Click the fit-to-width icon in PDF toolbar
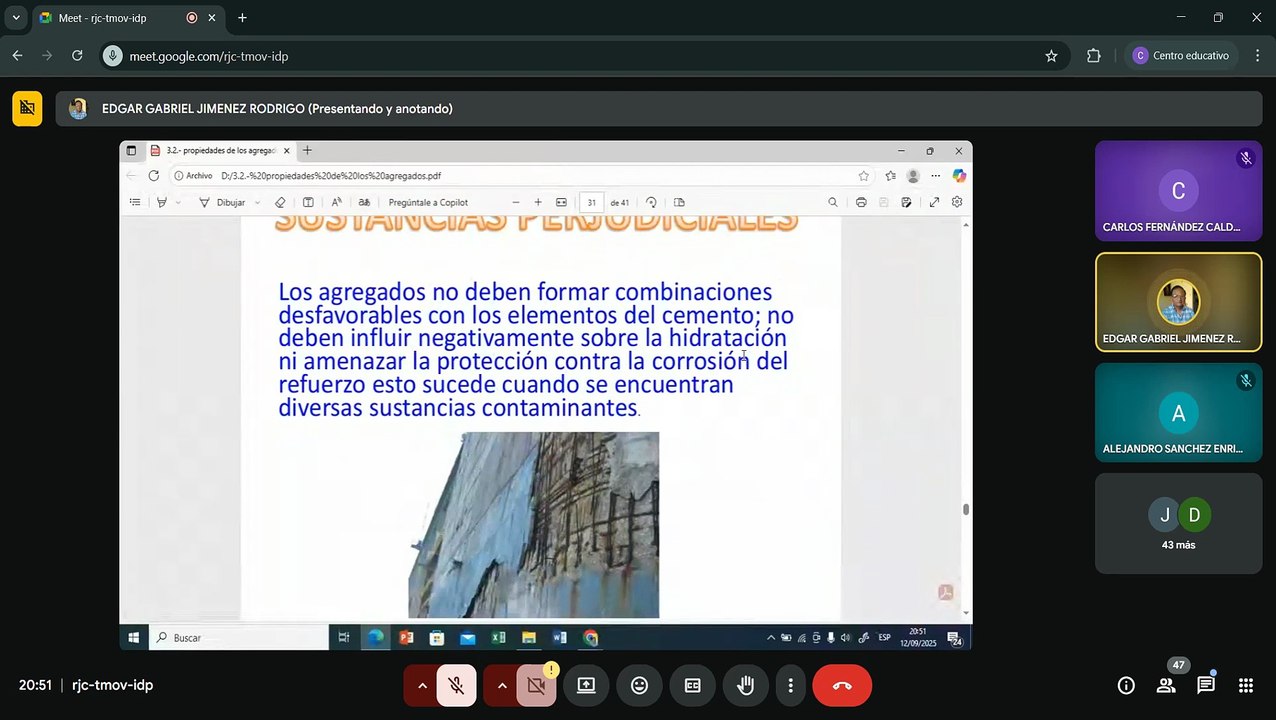Screen dimensions: 1276x720 point(561,202)
